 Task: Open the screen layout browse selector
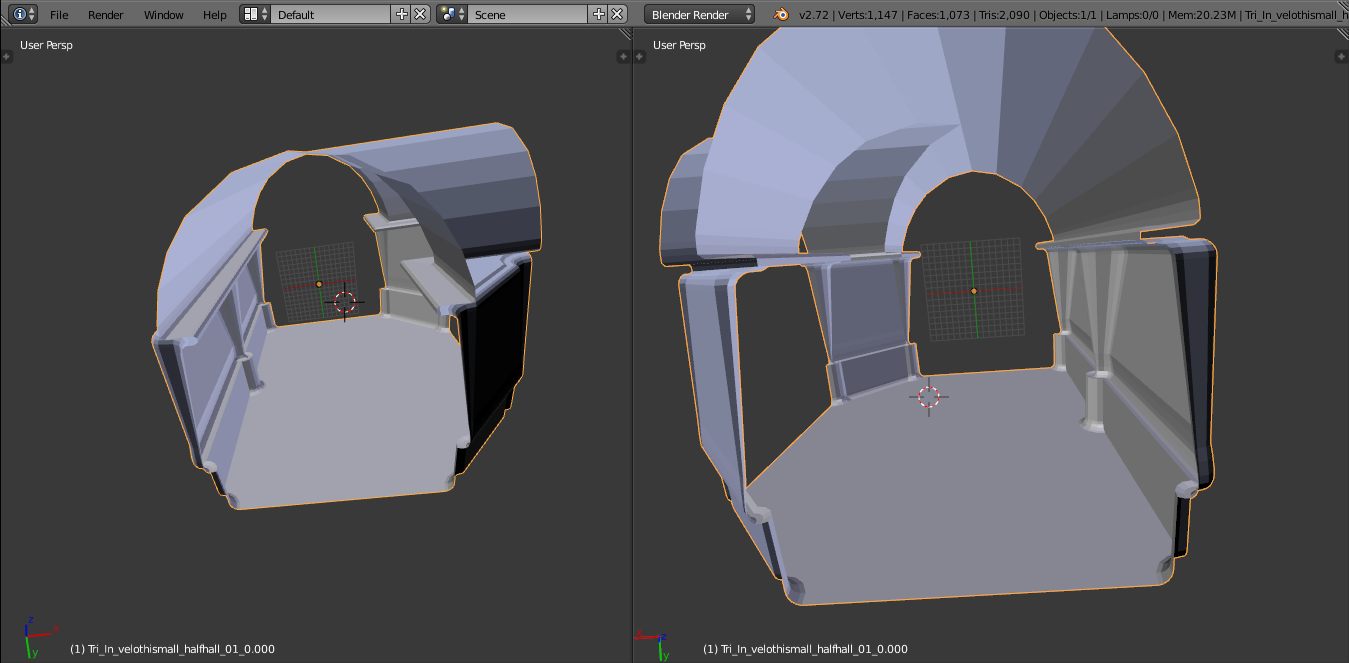(x=255, y=14)
